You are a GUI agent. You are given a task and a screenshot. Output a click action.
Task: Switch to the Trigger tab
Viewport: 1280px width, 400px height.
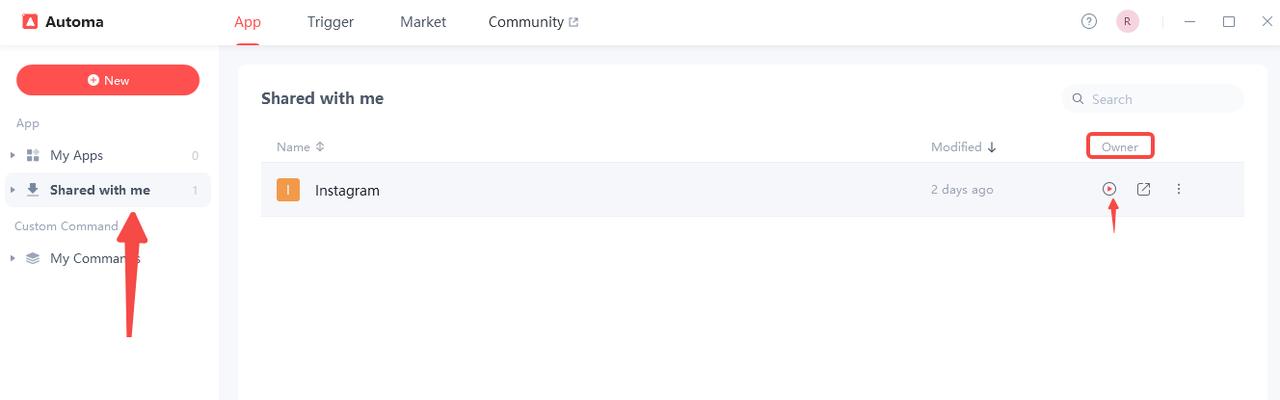pos(330,22)
